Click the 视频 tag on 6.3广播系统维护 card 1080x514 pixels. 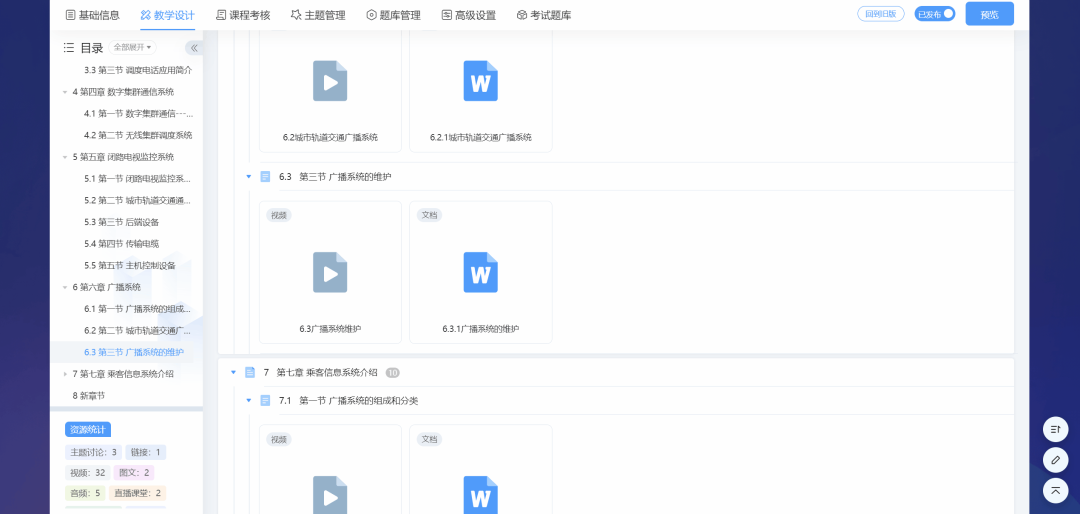tap(279, 215)
